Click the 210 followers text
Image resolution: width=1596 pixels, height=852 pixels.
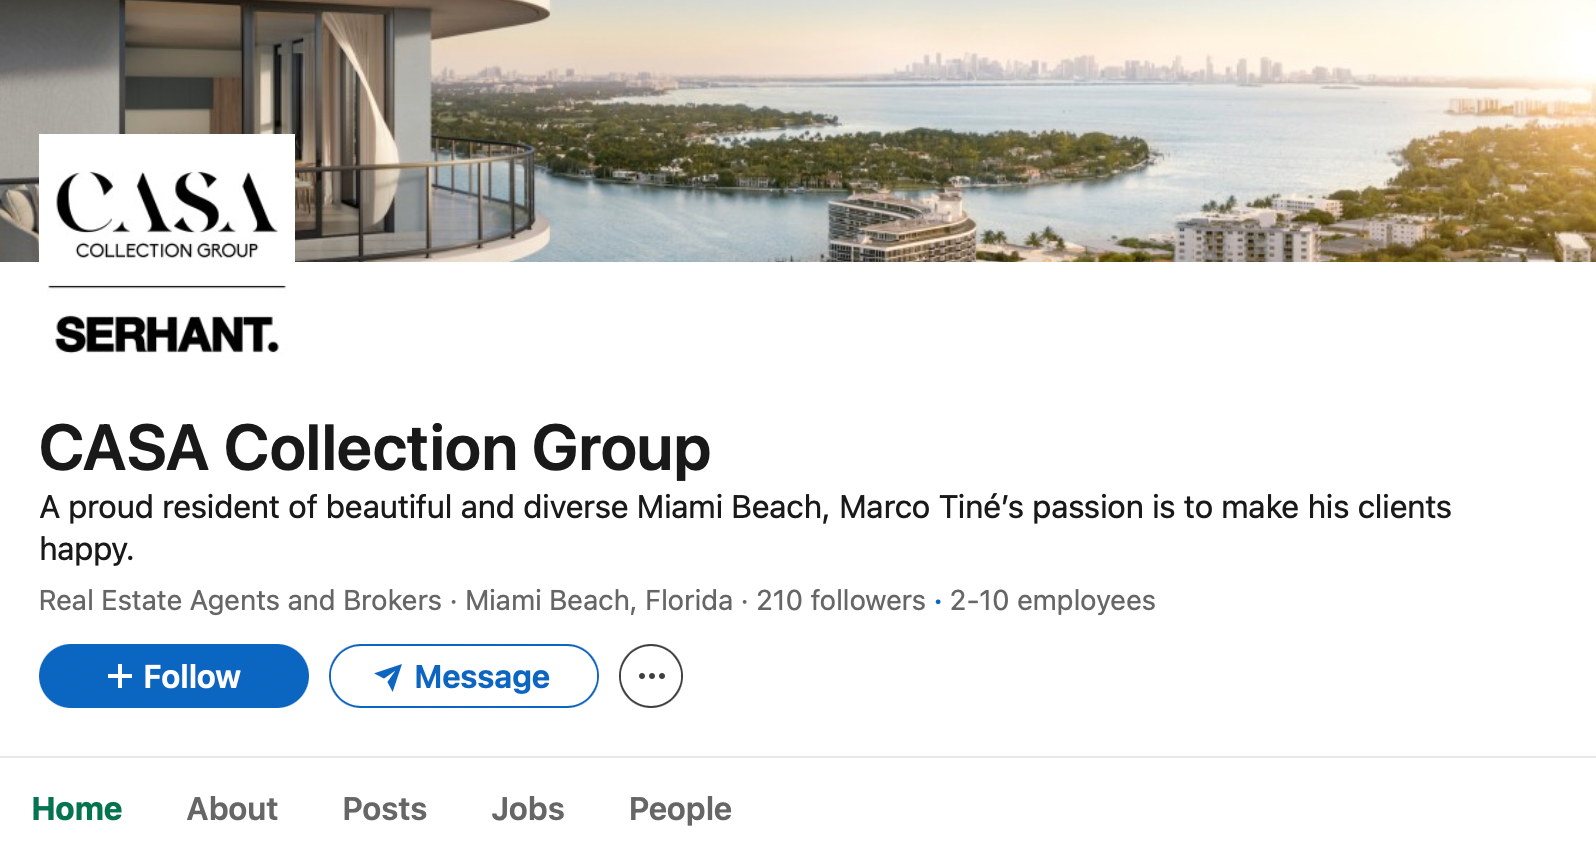[x=841, y=601]
